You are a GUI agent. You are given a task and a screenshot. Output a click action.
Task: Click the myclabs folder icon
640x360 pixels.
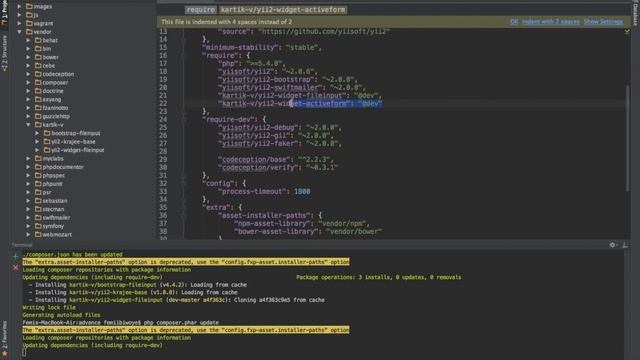tap(38, 158)
